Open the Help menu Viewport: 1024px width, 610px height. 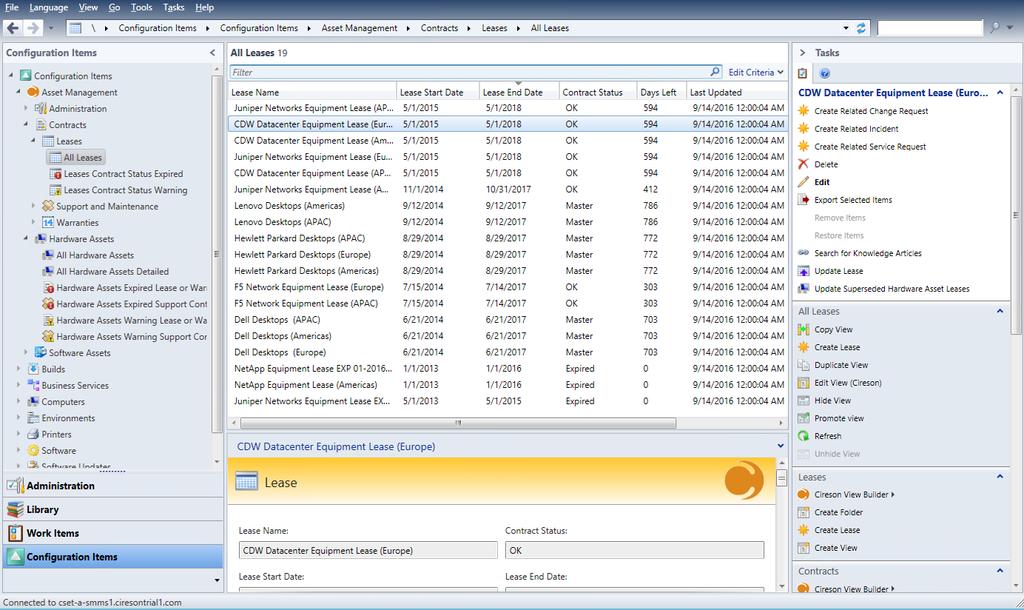click(x=204, y=7)
